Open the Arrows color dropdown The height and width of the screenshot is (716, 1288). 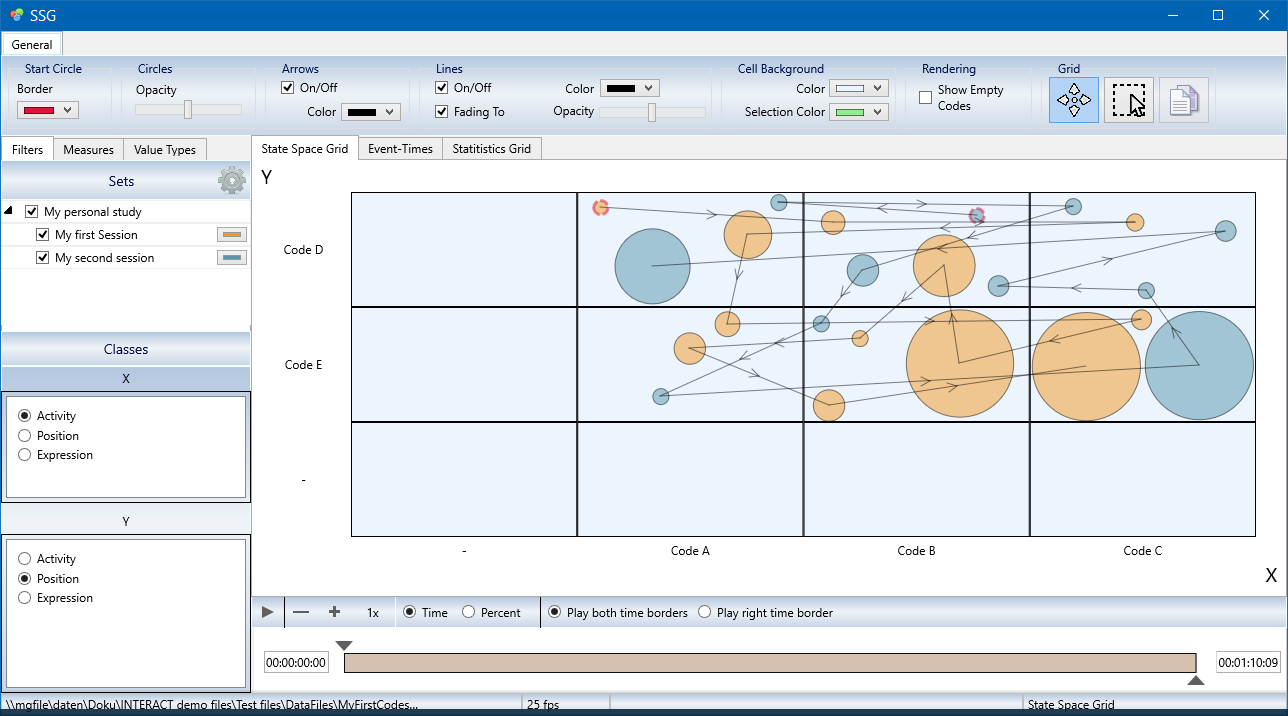tap(370, 112)
